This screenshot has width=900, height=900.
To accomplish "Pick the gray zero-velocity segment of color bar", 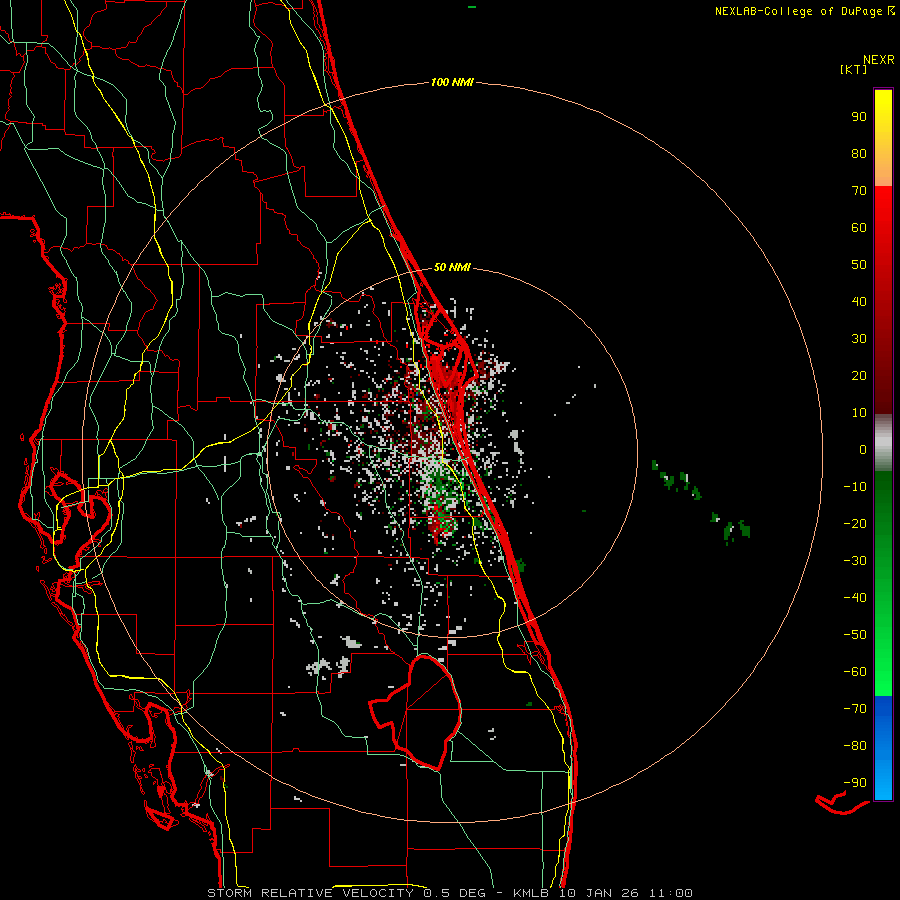I will click(883, 443).
